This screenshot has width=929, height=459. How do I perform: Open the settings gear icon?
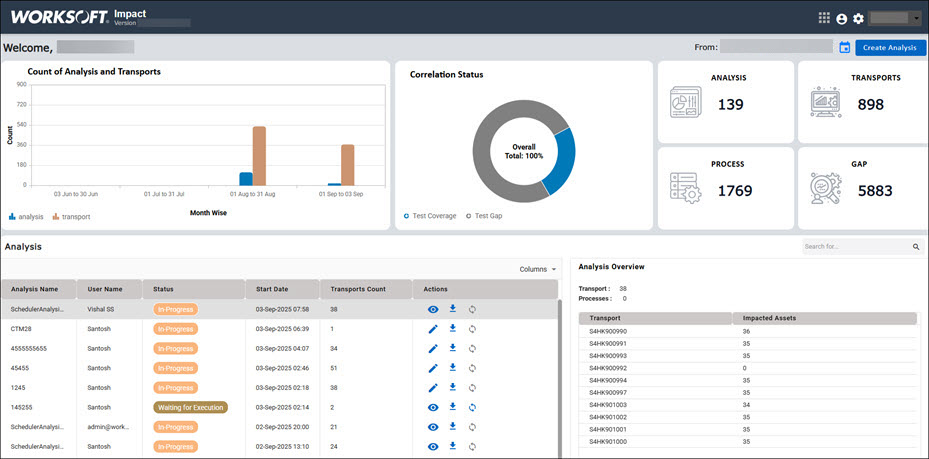pyautogui.click(x=858, y=18)
